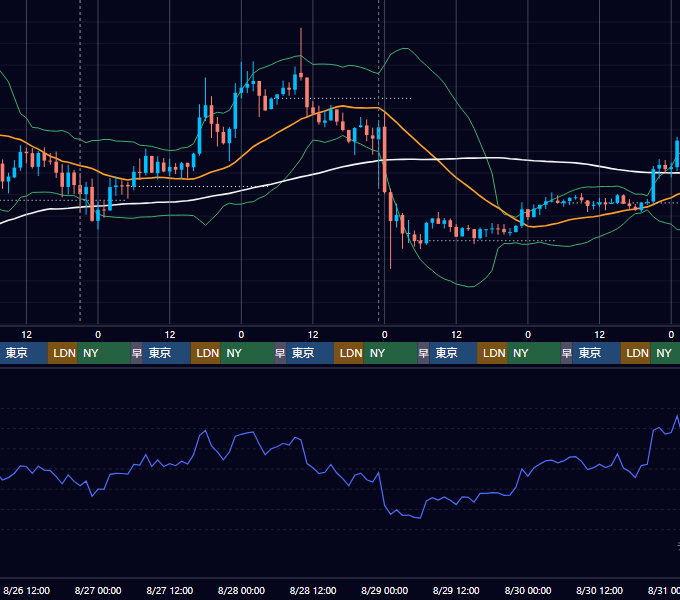This screenshot has height=600, width=680.
Task: Click the LDN session block just before 8/27 00:00
Action: click(62, 353)
